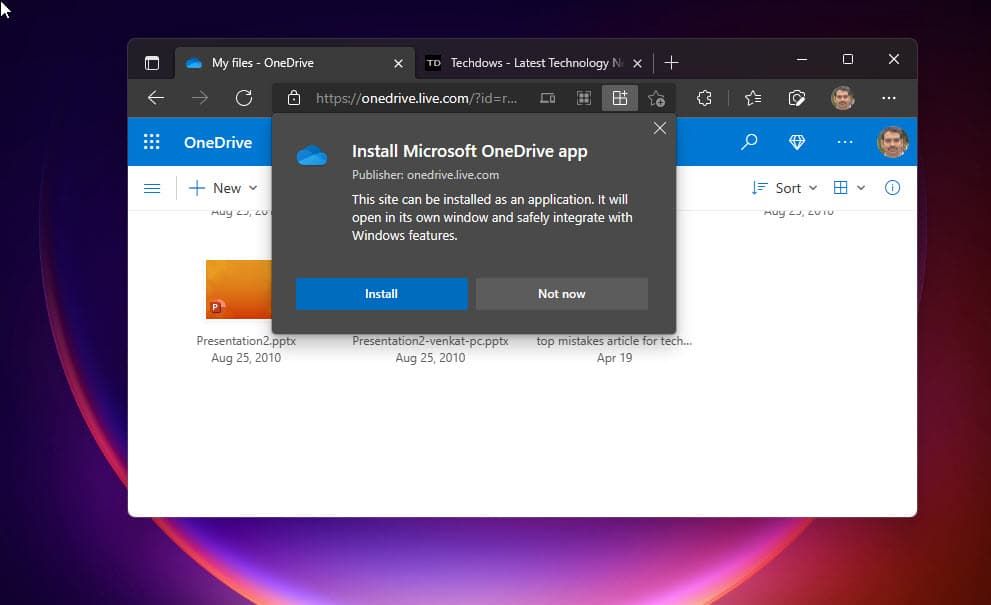Screen dimensions: 991x605
Task: Select top mistakes article for tech... file
Action: point(614,341)
